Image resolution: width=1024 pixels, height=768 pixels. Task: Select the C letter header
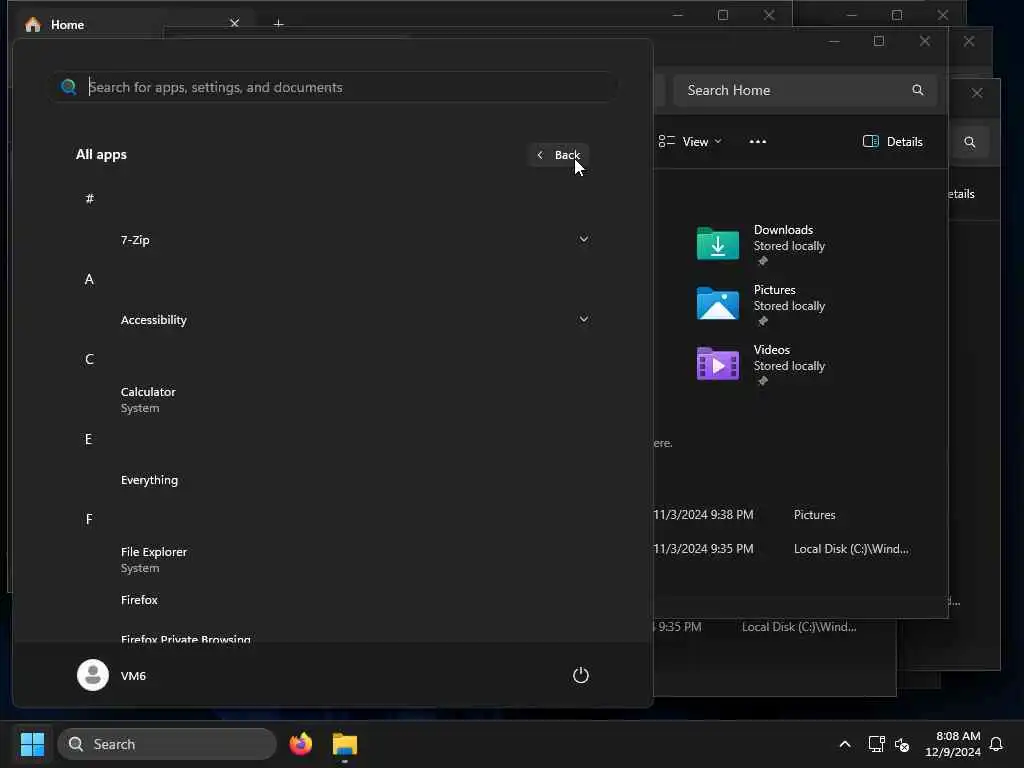89,359
